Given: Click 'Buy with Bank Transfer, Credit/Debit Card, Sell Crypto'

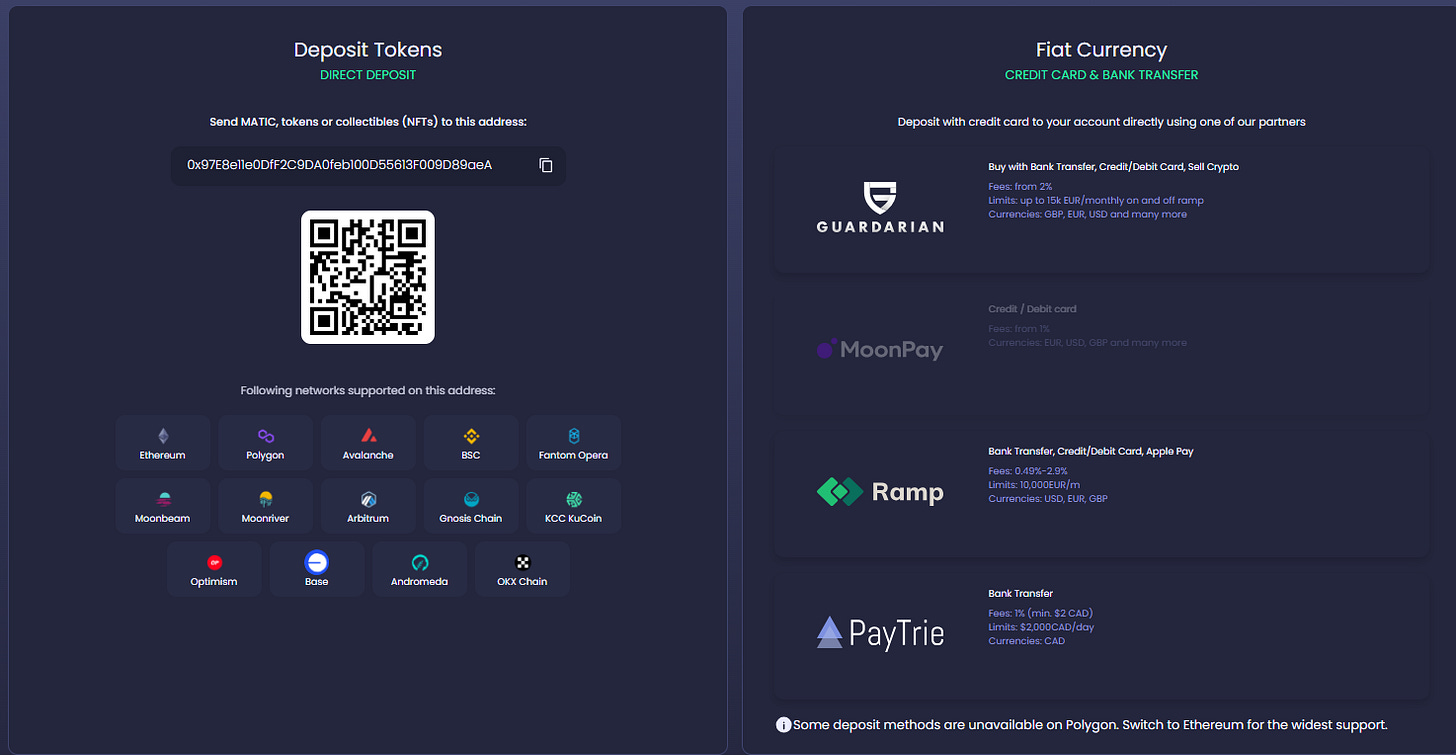Looking at the screenshot, I should click(1114, 167).
